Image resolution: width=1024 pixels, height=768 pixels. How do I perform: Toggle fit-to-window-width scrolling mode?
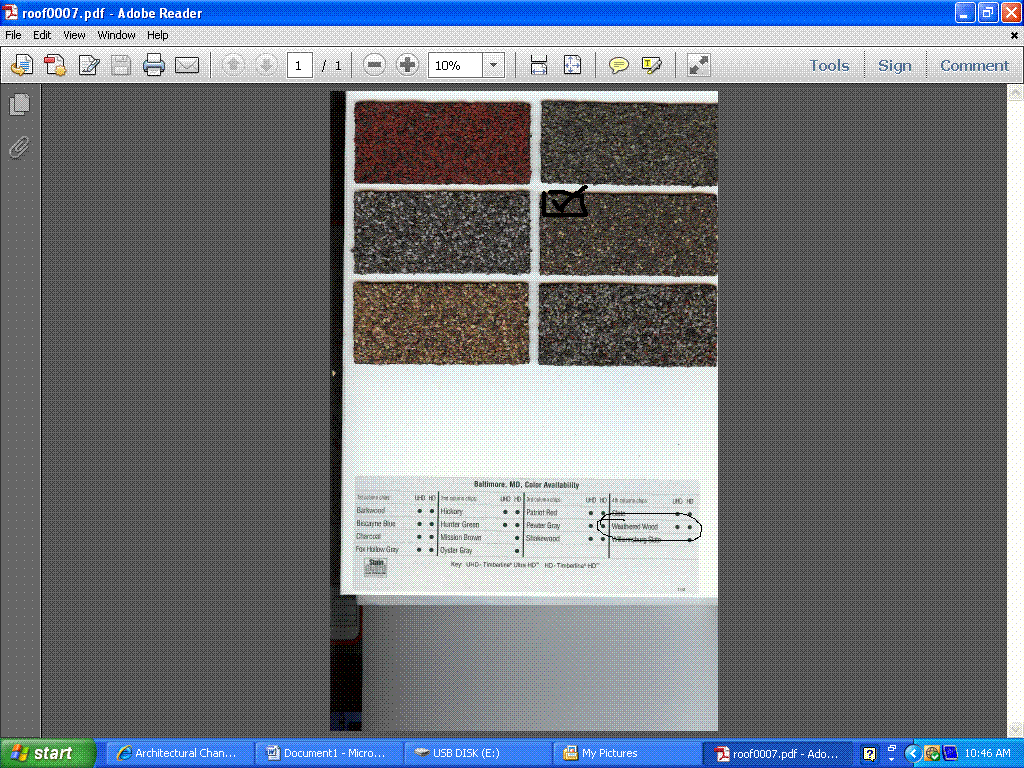539,66
